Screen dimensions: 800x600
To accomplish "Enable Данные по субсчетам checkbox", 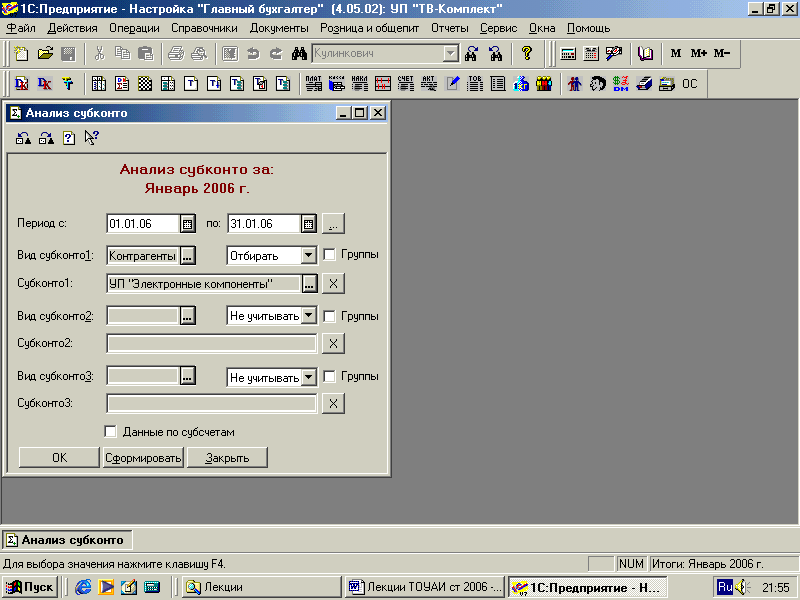I will 110,432.
